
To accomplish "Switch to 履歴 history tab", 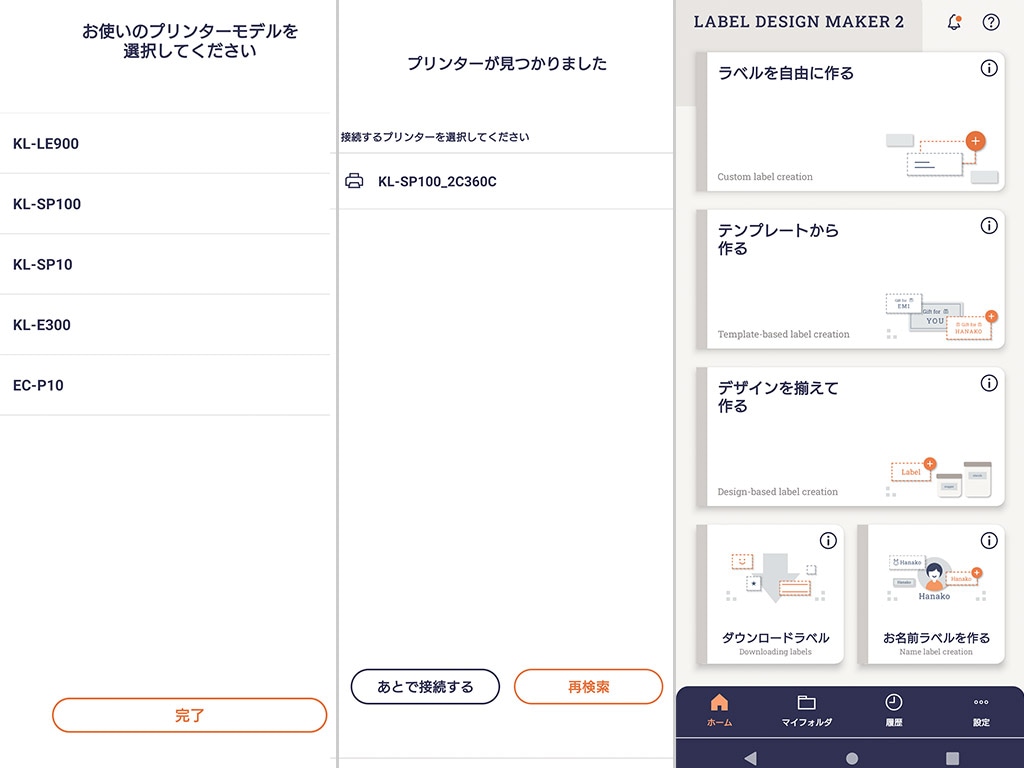I will pyautogui.click(x=893, y=711).
